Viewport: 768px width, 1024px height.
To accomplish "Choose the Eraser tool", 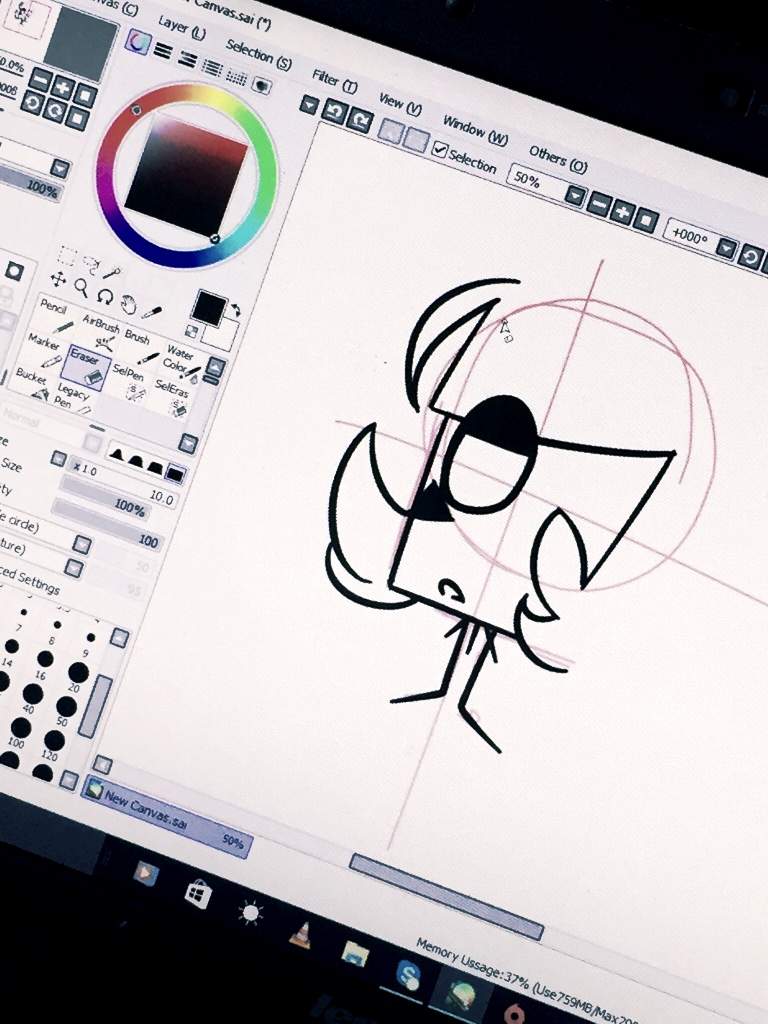I will click(86, 368).
